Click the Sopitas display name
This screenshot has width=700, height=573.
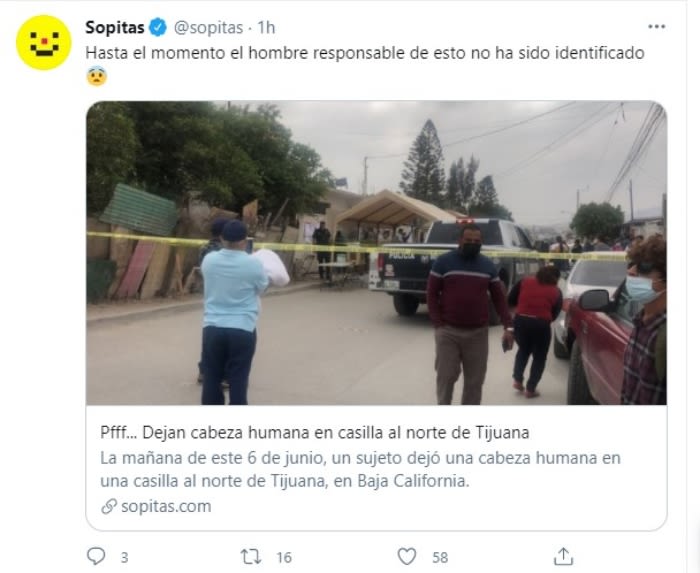[x=115, y=27]
